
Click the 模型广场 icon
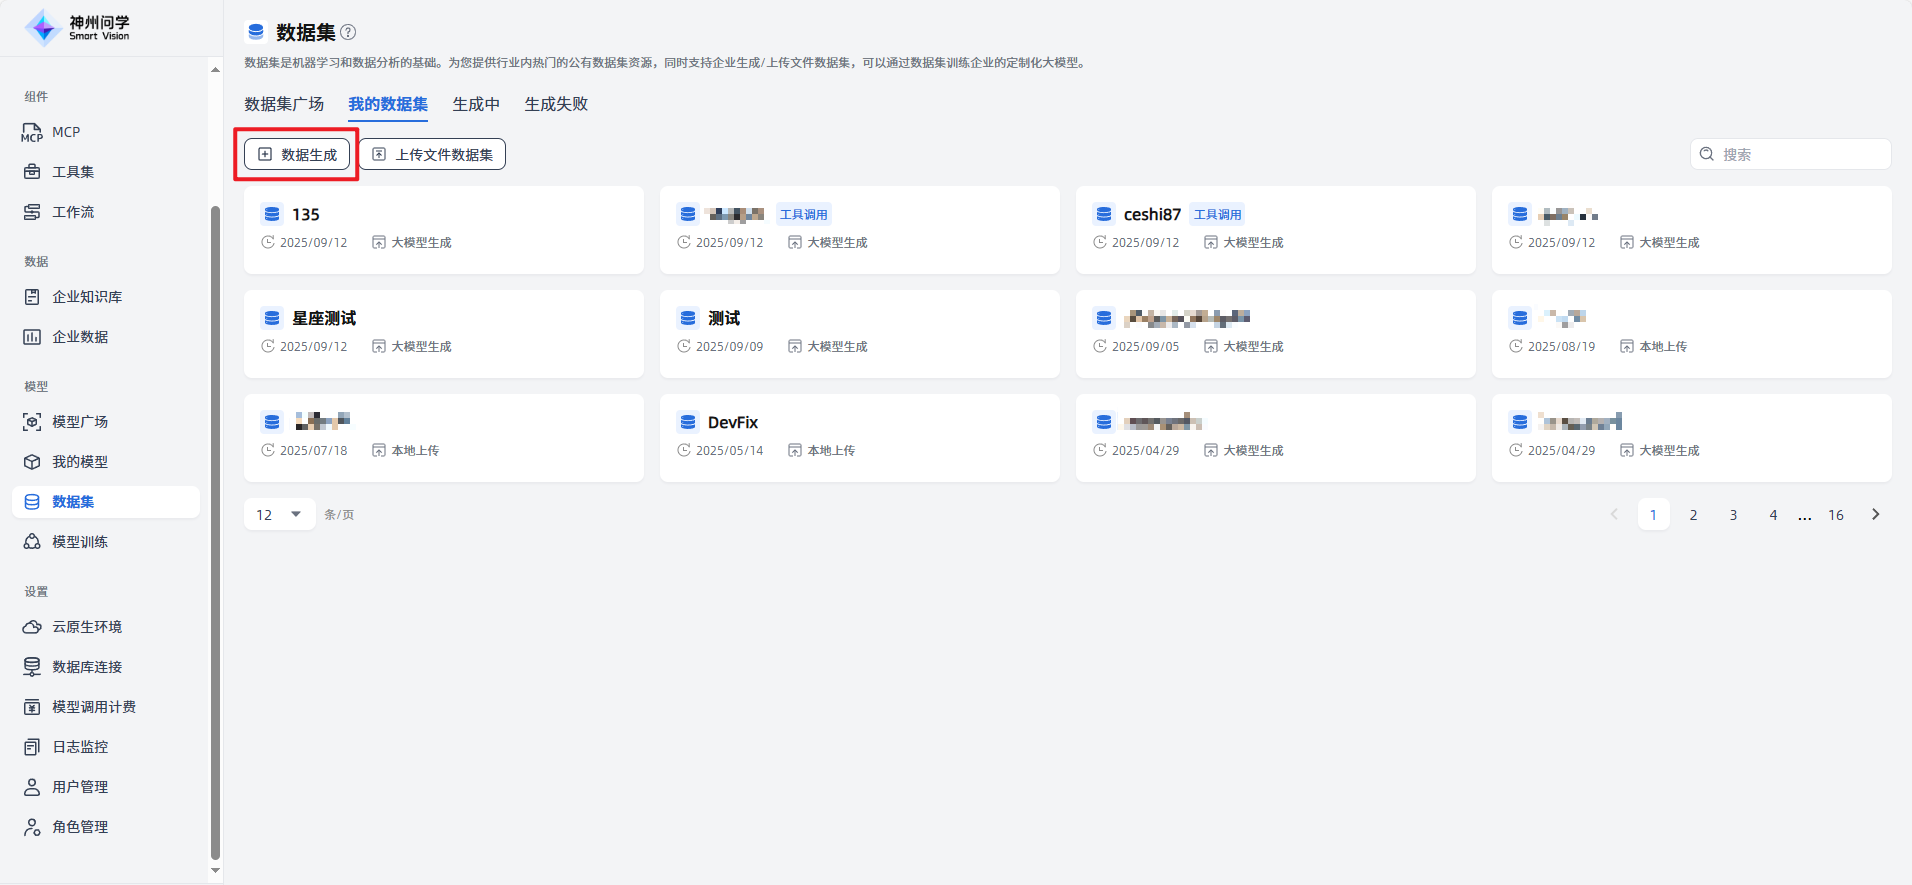coord(32,422)
